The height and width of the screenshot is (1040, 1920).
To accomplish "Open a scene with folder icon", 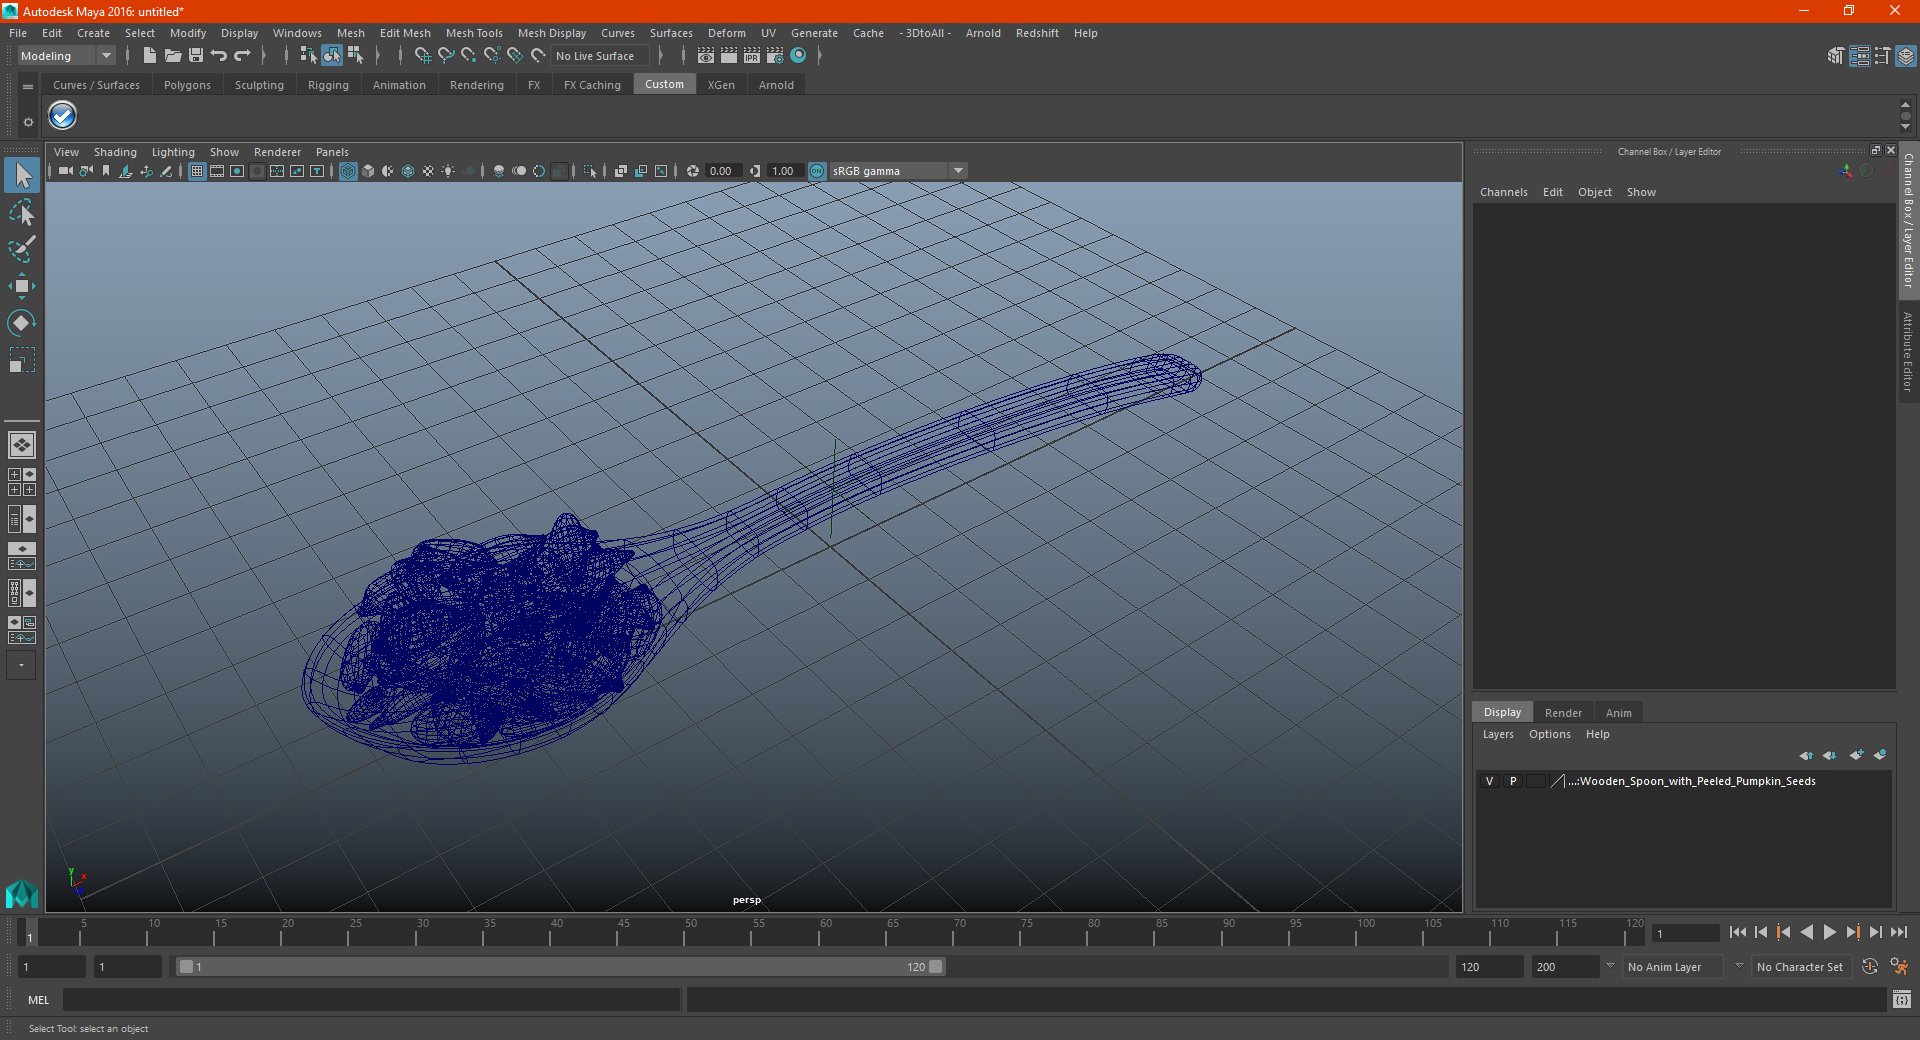I will coord(172,56).
